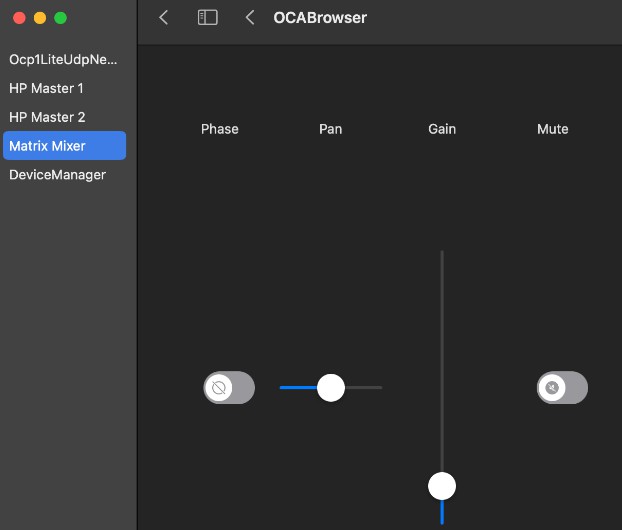Screen dimensions: 622x530
Task: Click the back chevron left of the sidebar icon
Action: pyautogui.click(x=164, y=18)
